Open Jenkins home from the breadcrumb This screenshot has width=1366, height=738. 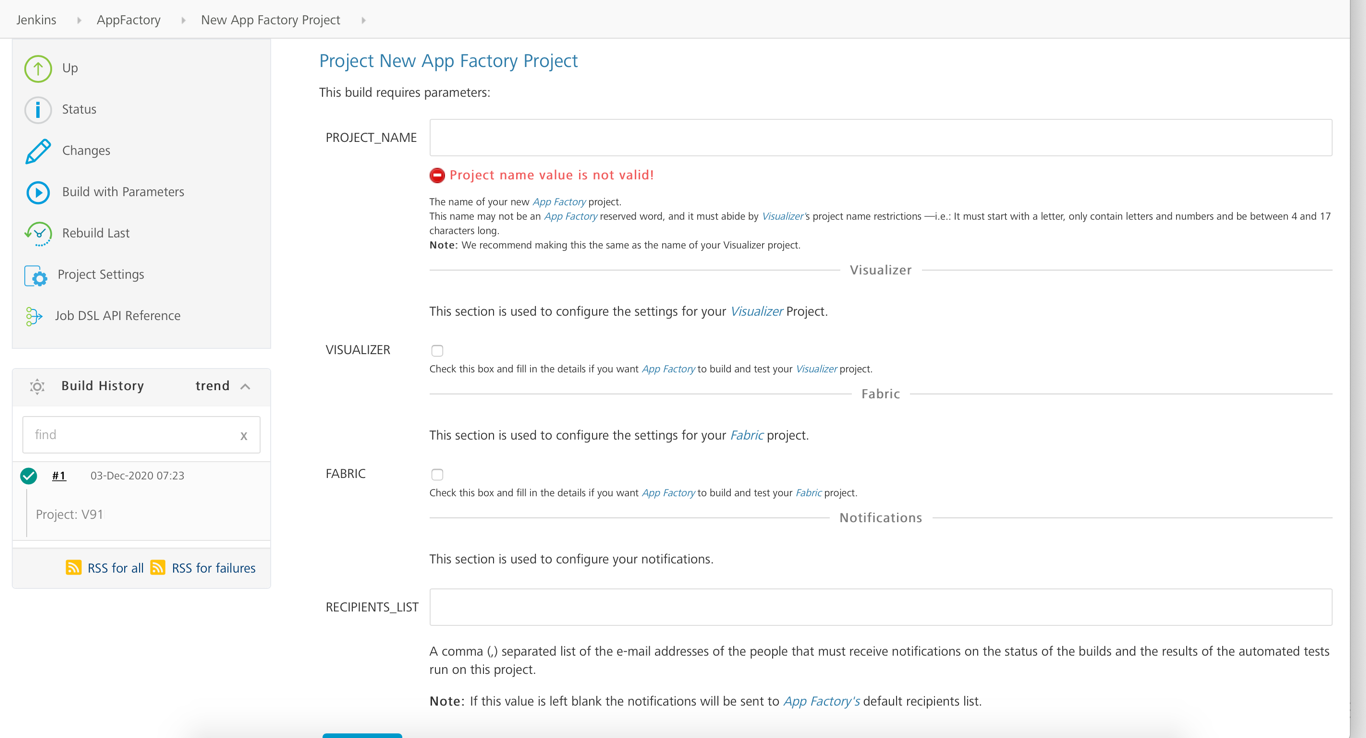[36, 20]
